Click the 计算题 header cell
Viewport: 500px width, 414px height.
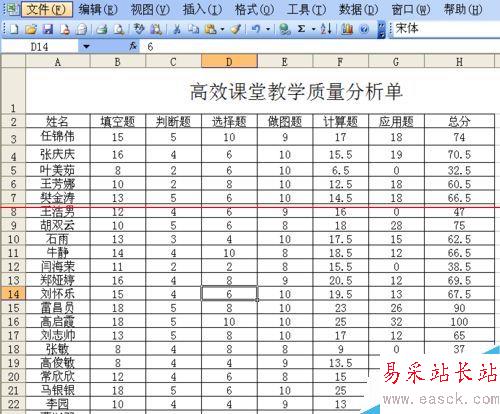click(341, 121)
